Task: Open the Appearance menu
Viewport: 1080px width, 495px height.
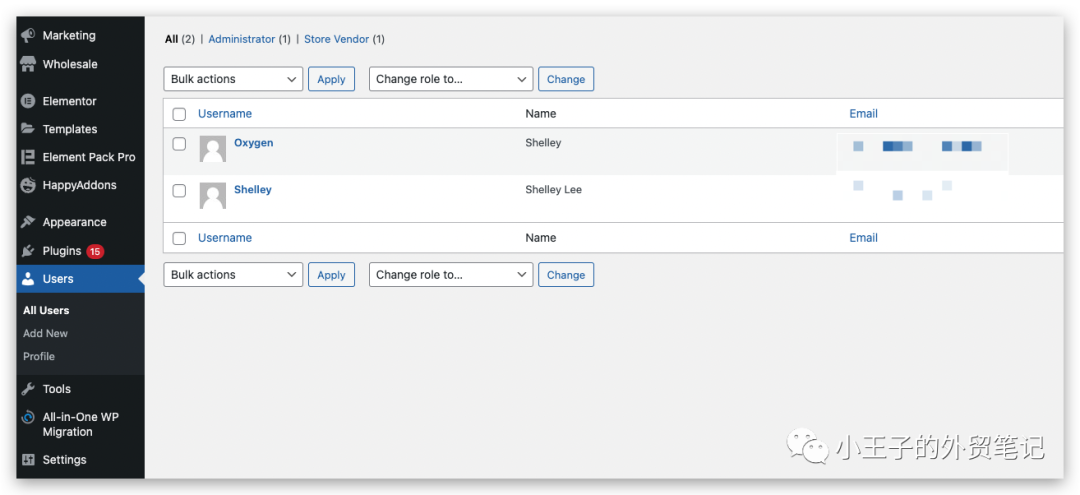Action: tap(74, 222)
